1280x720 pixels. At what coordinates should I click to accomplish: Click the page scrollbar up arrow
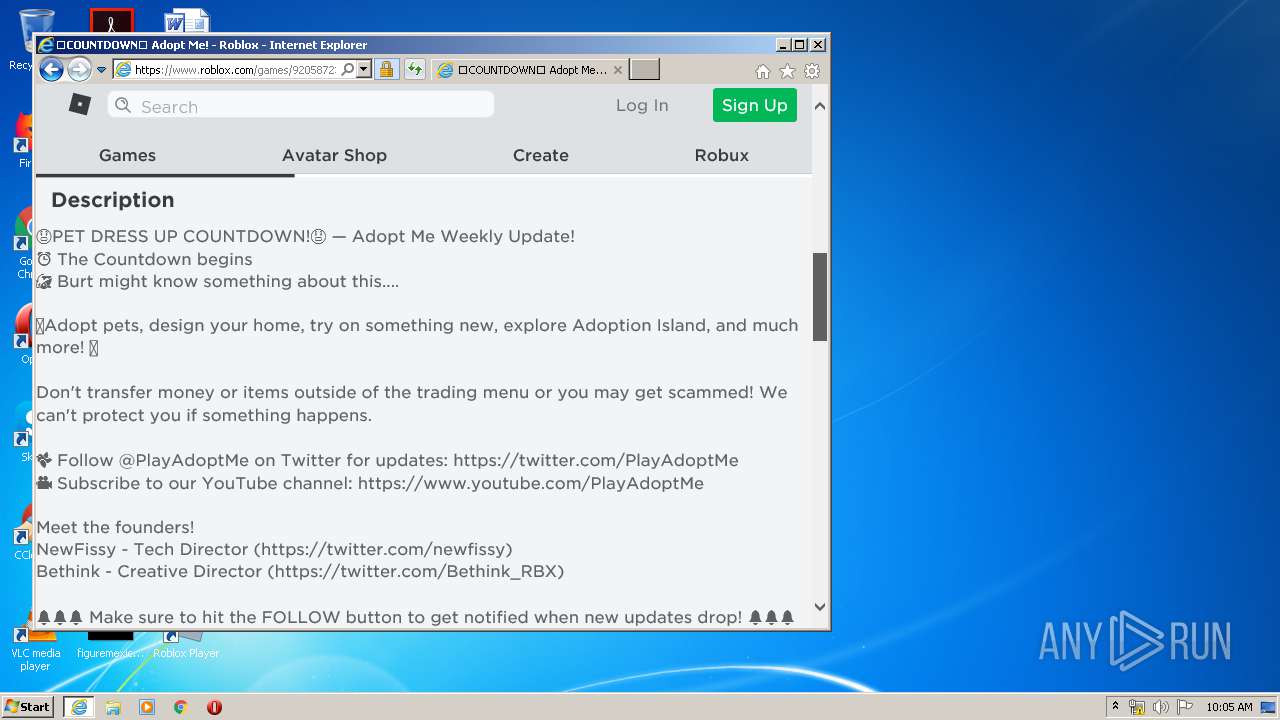click(820, 105)
